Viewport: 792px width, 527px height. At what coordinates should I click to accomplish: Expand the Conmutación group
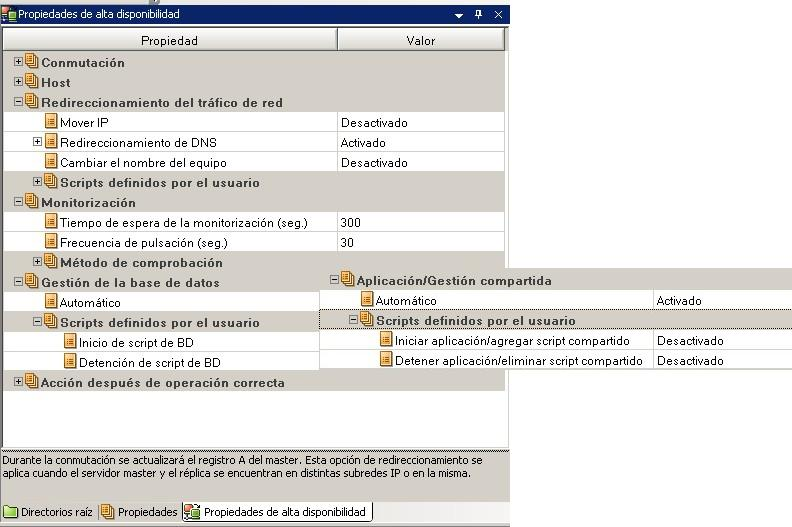[x=18, y=62]
